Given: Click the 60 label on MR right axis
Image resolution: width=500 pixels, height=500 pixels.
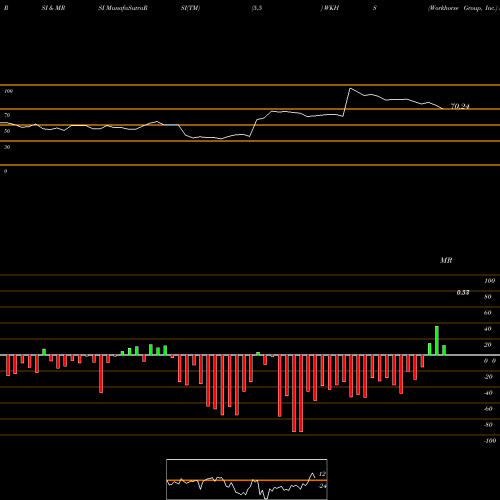Looking at the screenshot, I should (x=487, y=313).
